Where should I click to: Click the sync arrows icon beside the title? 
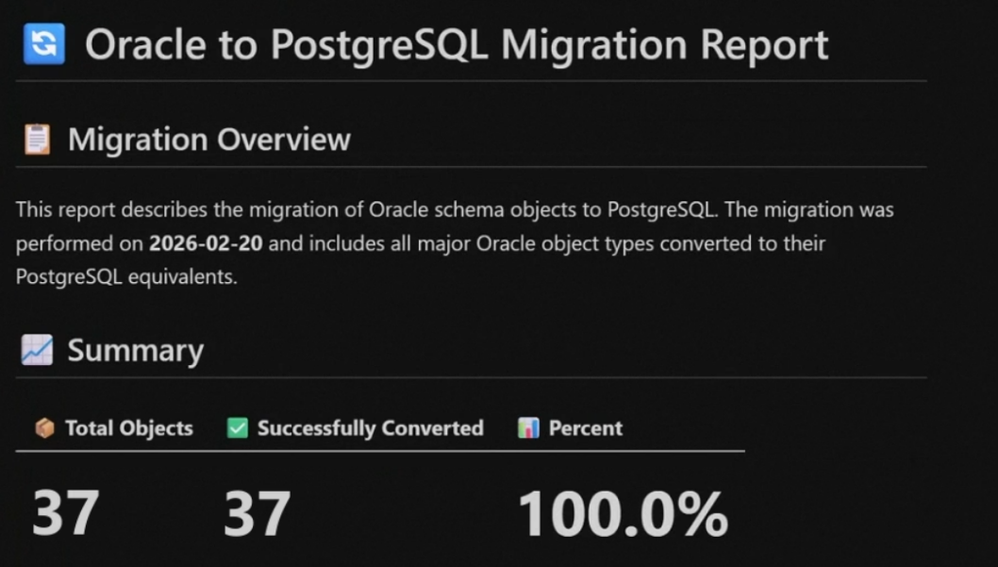[43, 44]
